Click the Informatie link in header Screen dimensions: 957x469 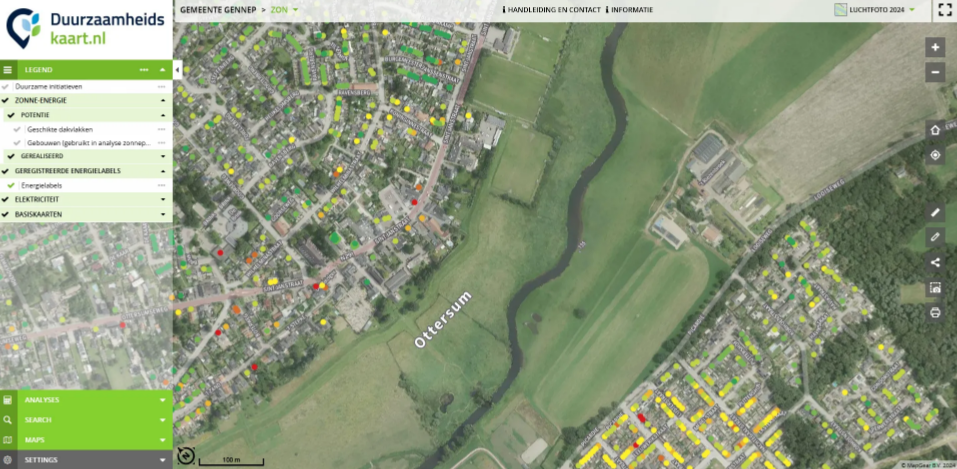[630, 9]
